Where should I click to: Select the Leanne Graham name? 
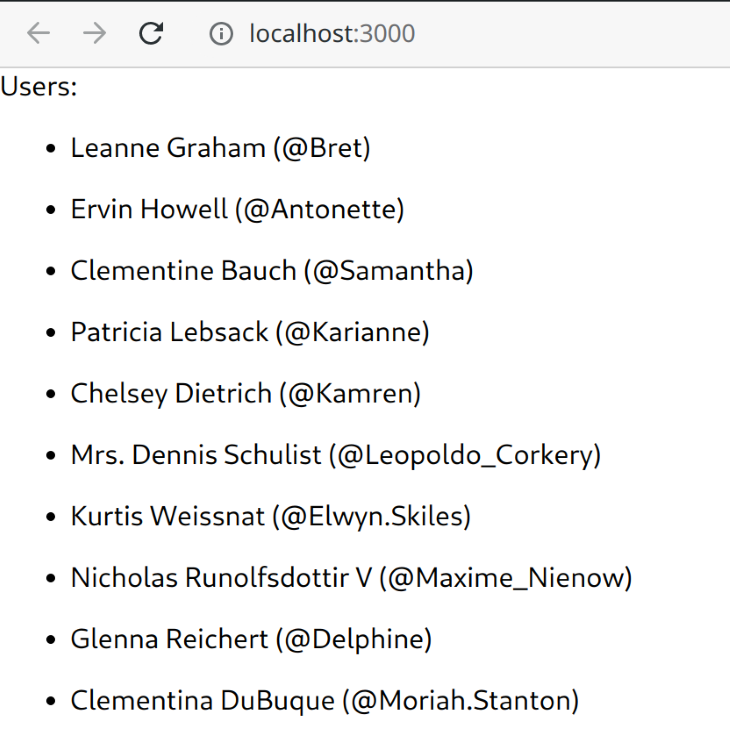click(x=167, y=149)
